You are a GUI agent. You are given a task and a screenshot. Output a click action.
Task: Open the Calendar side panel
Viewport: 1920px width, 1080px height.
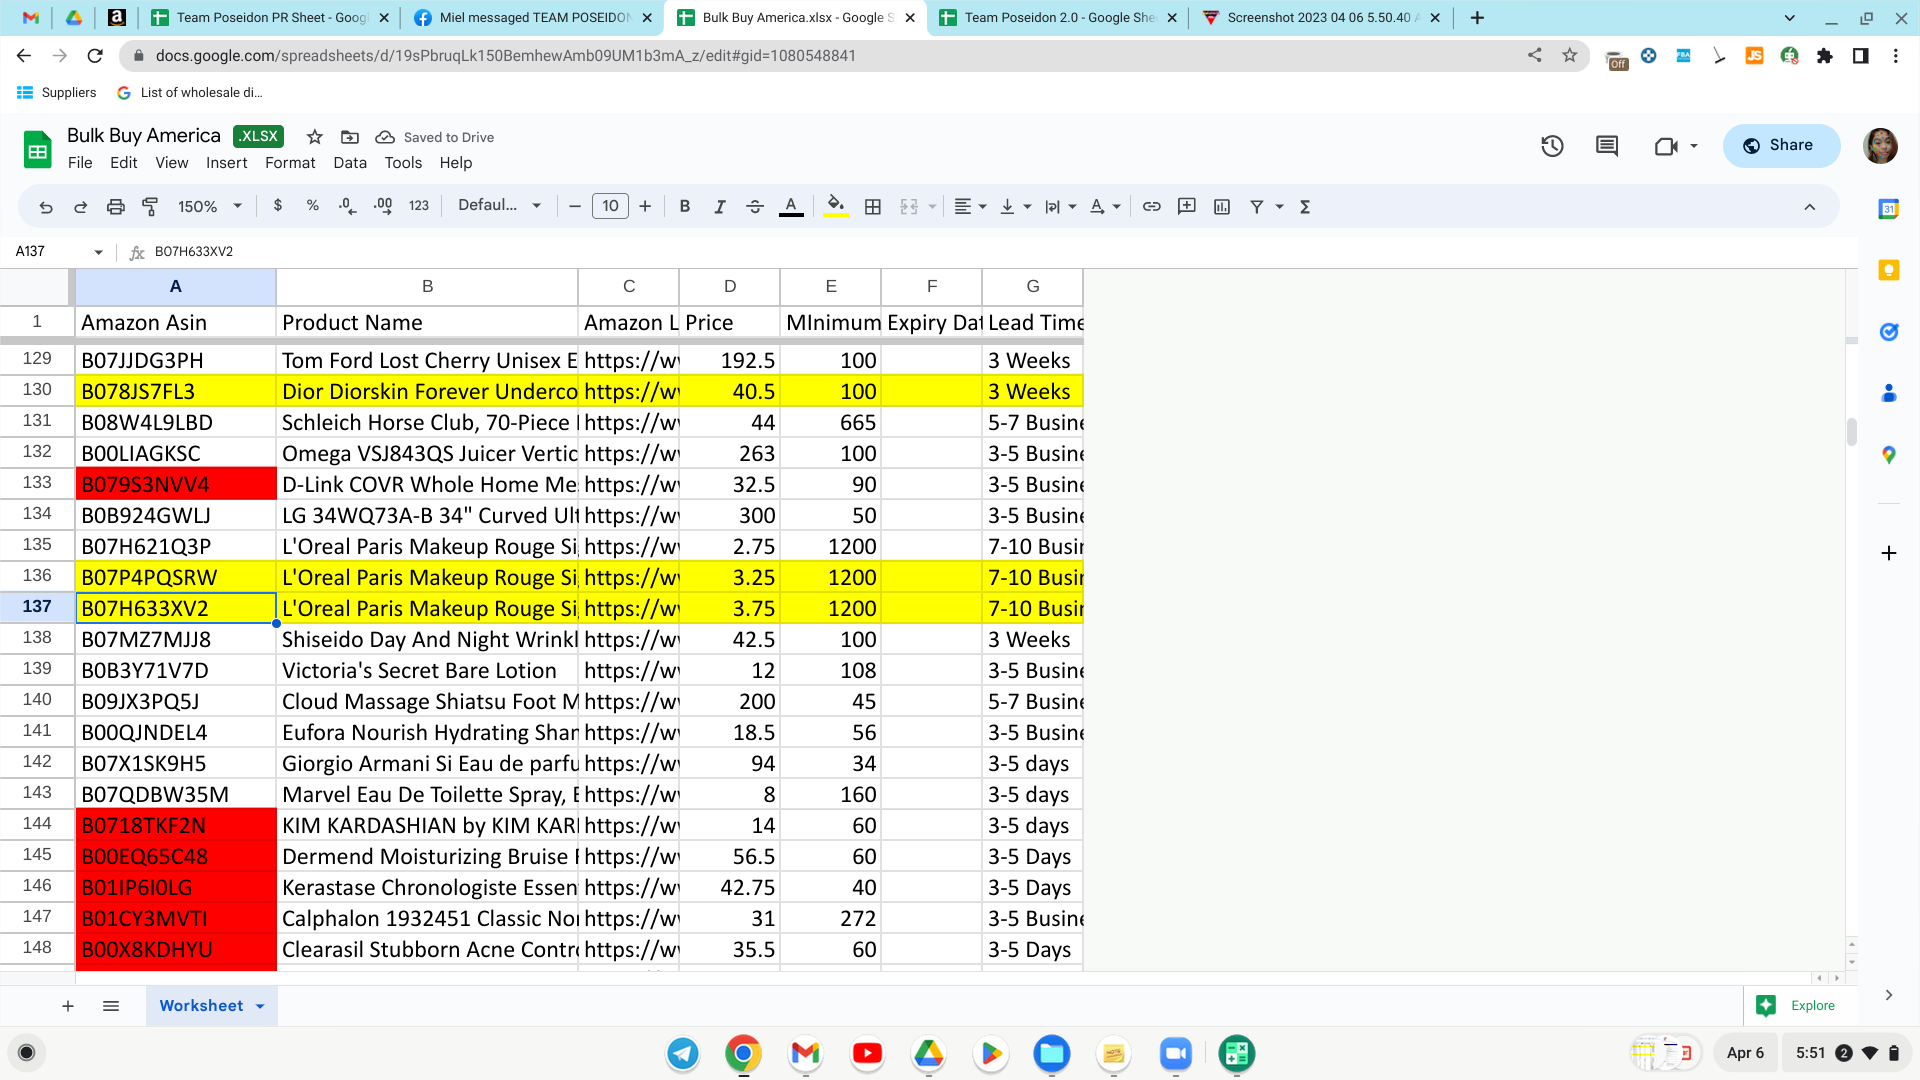(1889, 209)
